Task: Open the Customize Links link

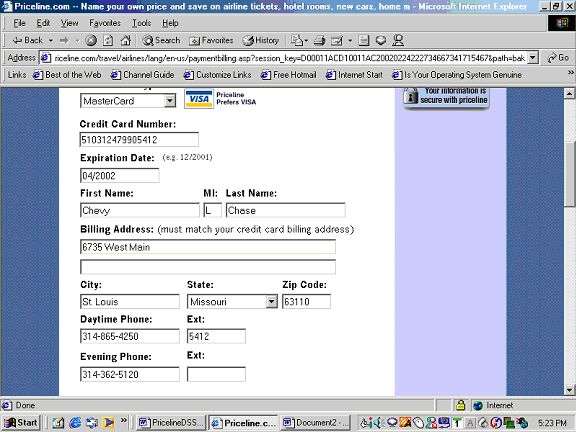Action: click(x=218, y=75)
